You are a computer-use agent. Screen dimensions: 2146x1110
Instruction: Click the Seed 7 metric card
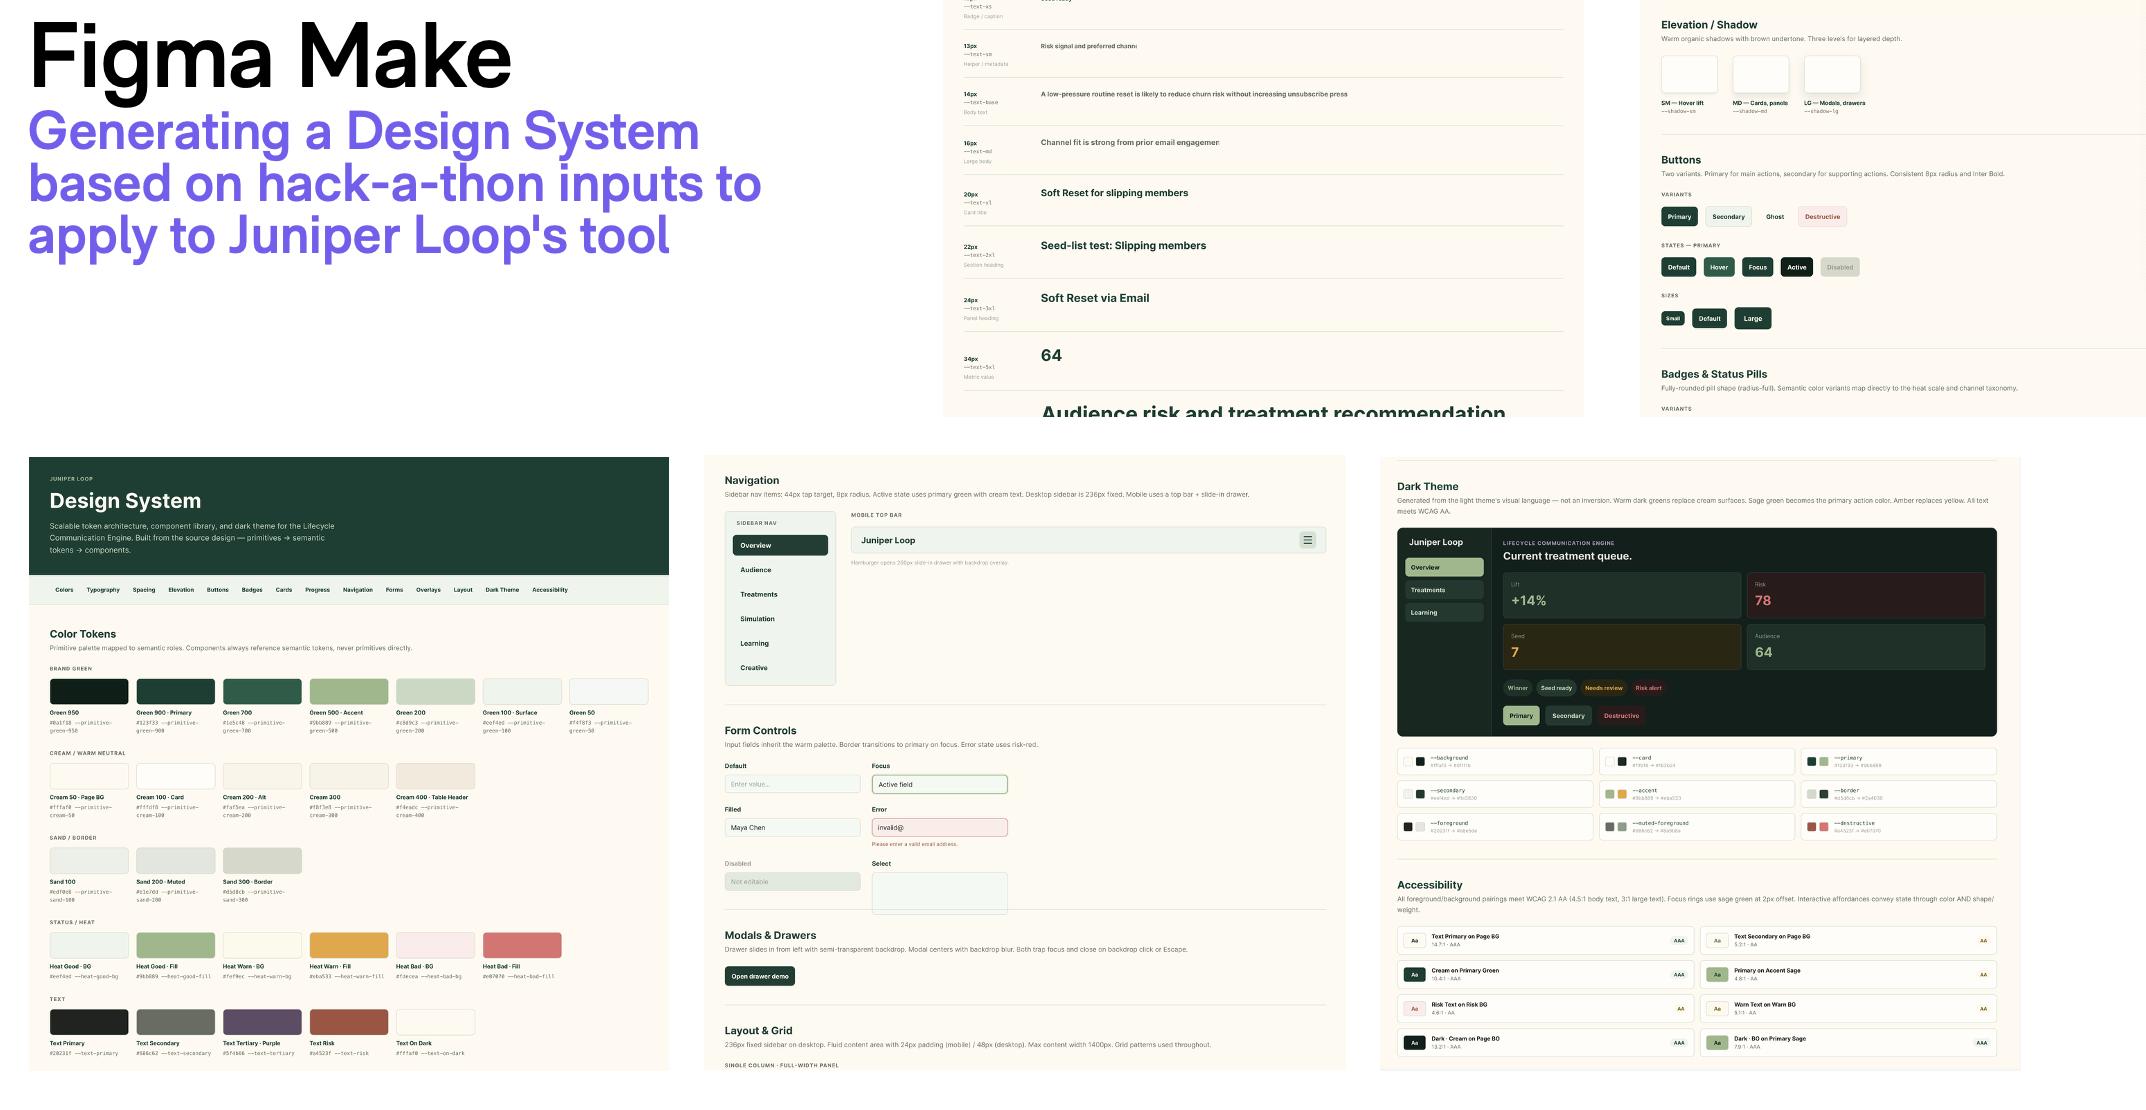click(1621, 647)
